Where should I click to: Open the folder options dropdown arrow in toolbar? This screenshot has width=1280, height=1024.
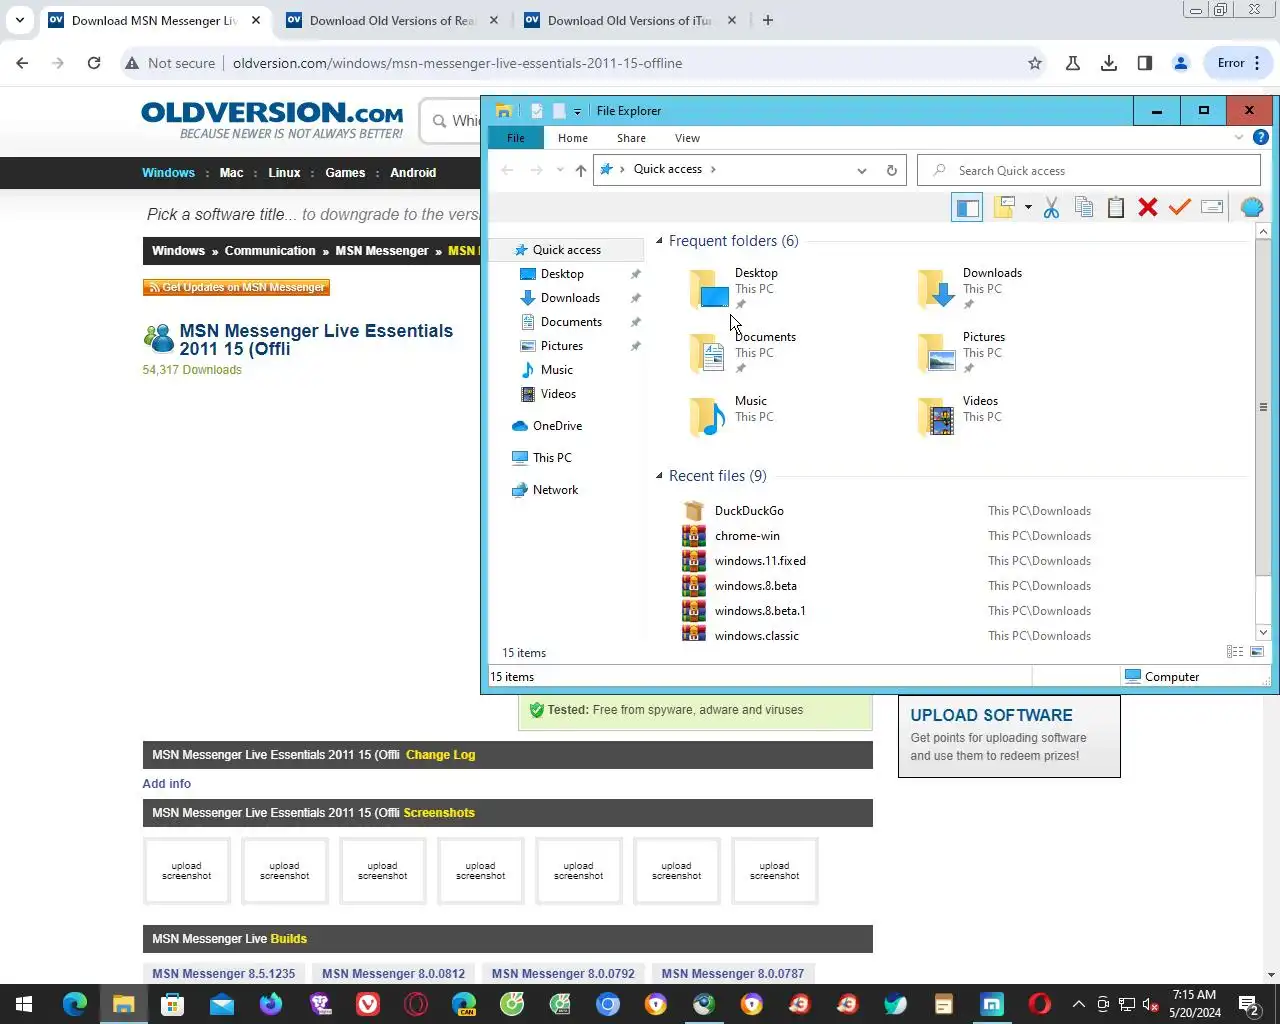click(1028, 207)
